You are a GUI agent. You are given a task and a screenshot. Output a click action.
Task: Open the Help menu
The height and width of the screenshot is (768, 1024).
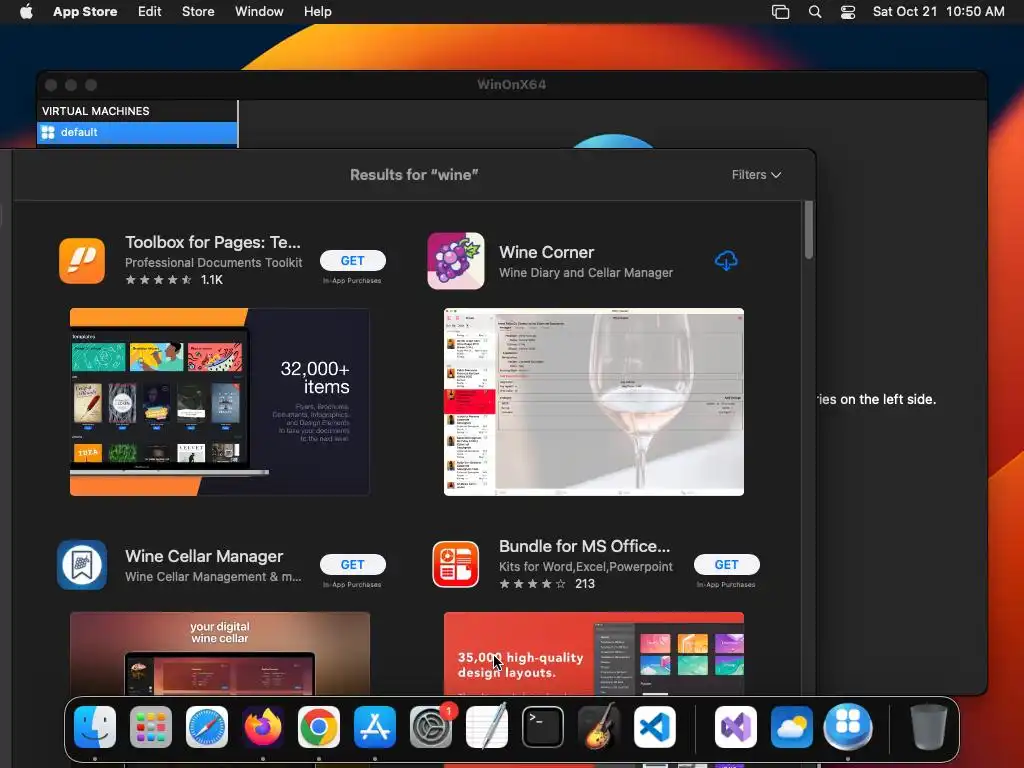pyautogui.click(x=317, y=11)
